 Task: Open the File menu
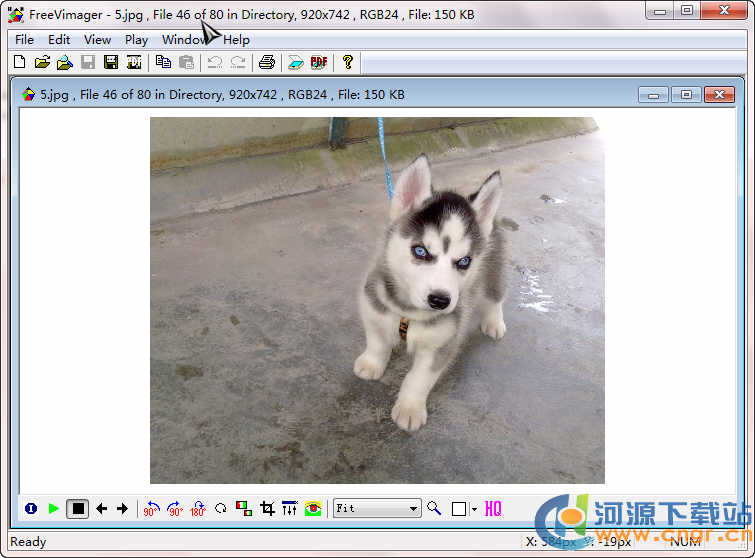(x=25, y=39)
